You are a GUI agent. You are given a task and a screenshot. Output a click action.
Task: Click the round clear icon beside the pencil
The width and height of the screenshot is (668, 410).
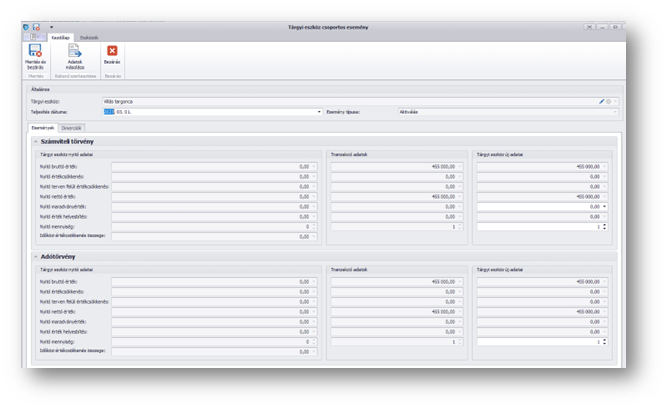pos(608,101)
